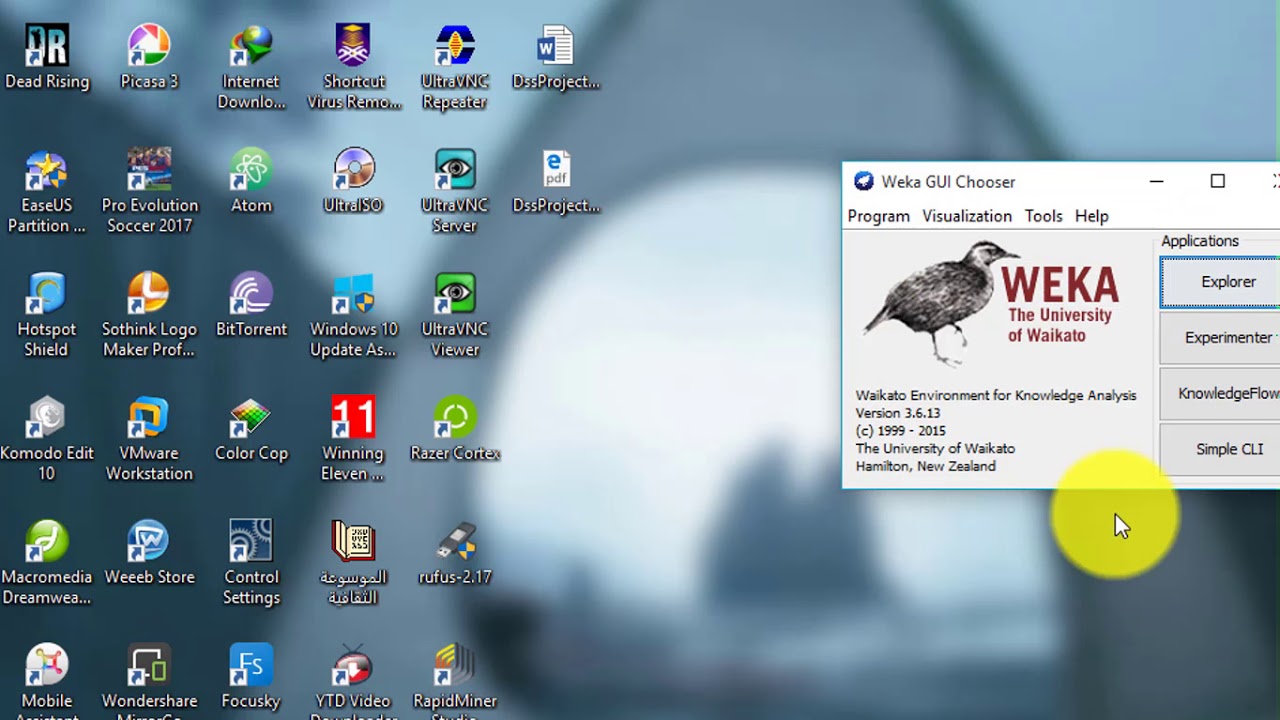Open the Hotspot Shield shortcut

pos(47,316)
